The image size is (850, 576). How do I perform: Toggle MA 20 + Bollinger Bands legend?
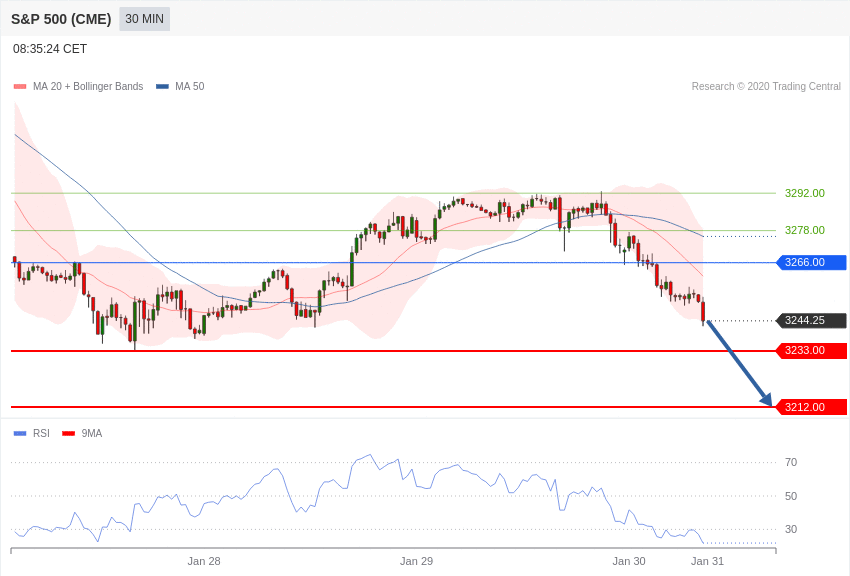(79, 86)
